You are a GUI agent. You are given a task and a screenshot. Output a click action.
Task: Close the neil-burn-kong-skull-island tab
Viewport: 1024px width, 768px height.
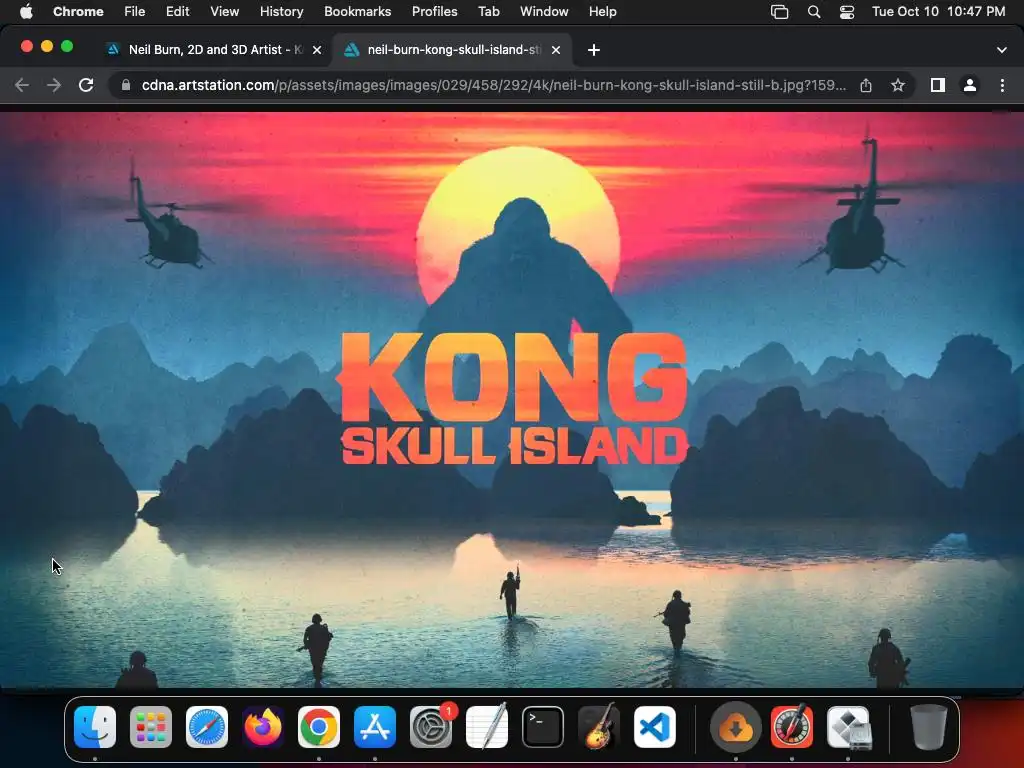tap(556, 50)
